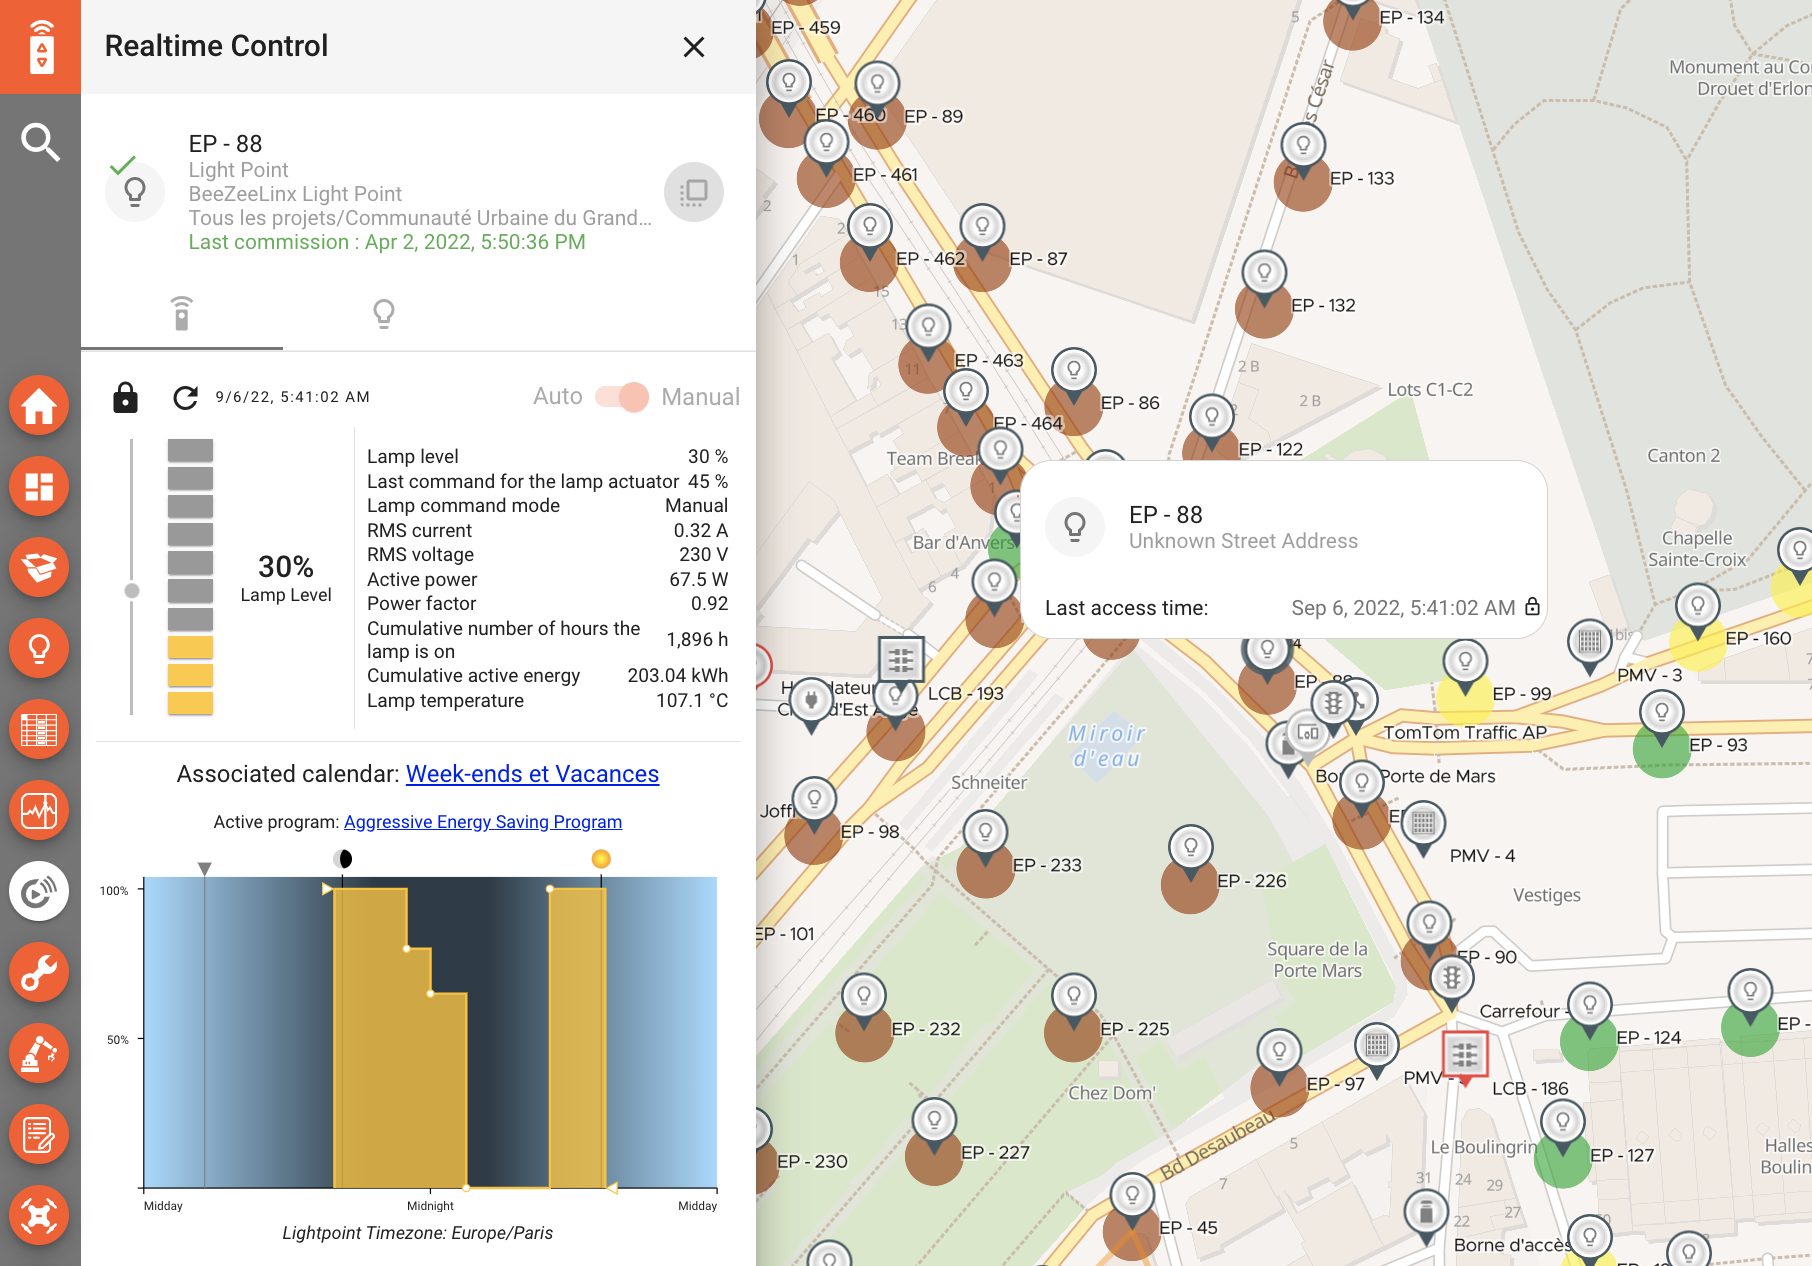
Task: Select the LCB - 186 cabinet marker
Action: (x=1465, y=1055)
